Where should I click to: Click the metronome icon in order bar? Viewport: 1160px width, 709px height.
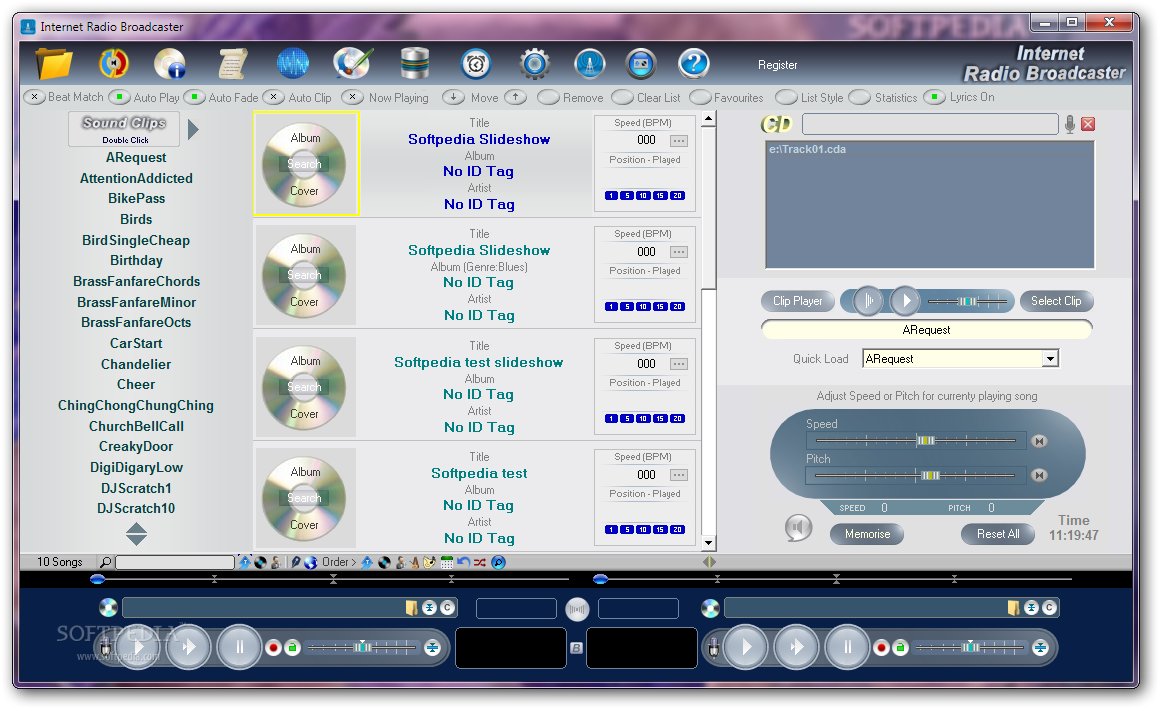414,562
